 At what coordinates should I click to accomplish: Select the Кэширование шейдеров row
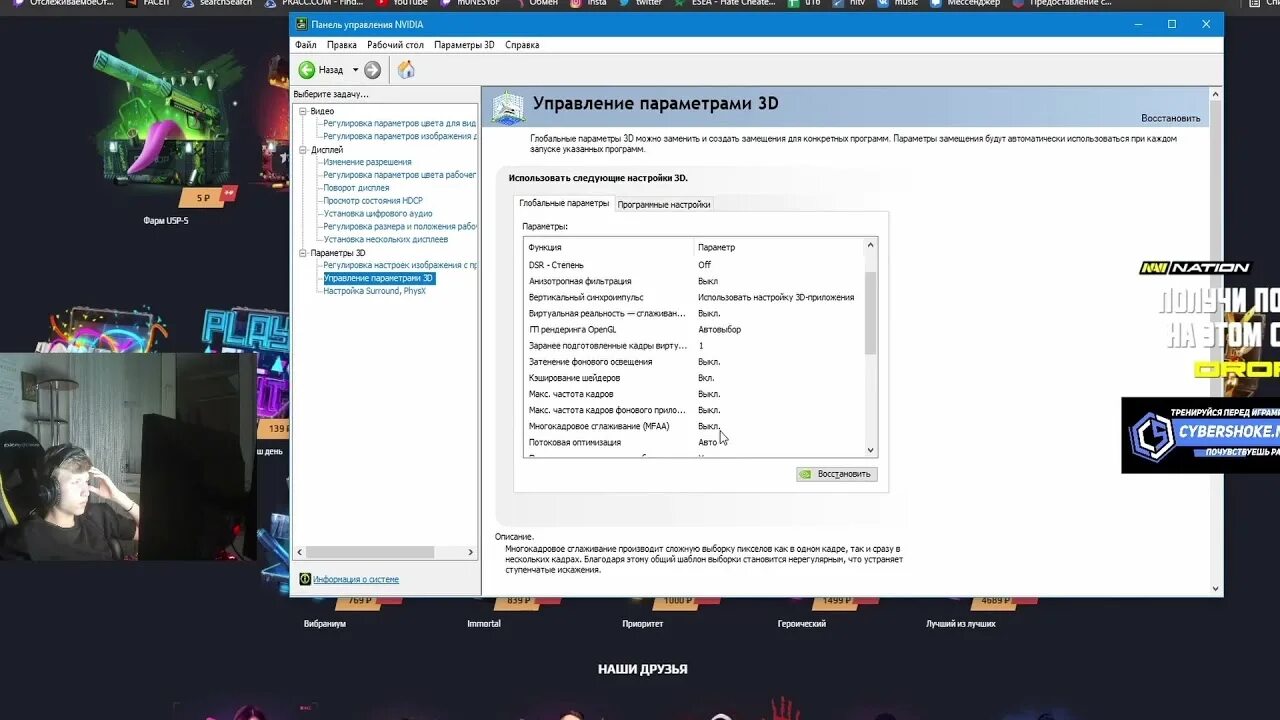coord(694,378)
